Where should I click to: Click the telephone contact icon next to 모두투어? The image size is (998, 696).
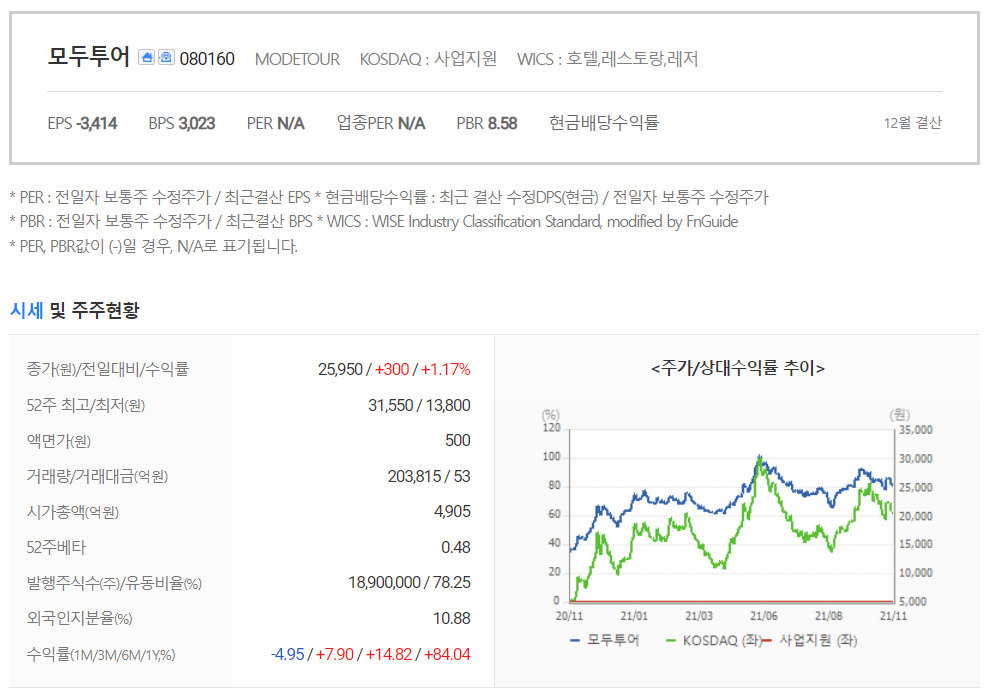pyautogui.click(x=166, y=57)
